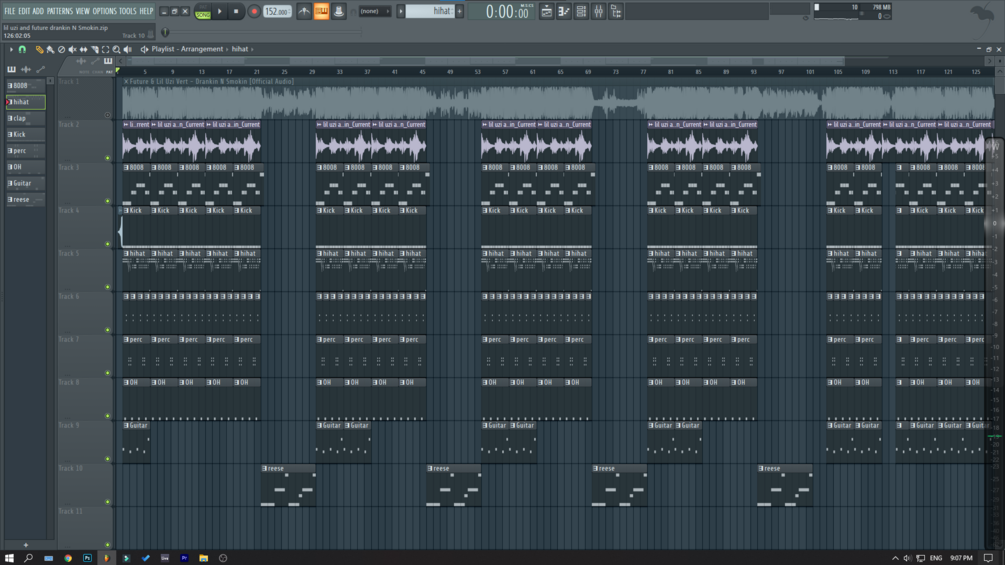The height and width of the screenshot is (565, 1005).
Task: Select Kick pattern in picker
Action: click(x=26, y=135)
